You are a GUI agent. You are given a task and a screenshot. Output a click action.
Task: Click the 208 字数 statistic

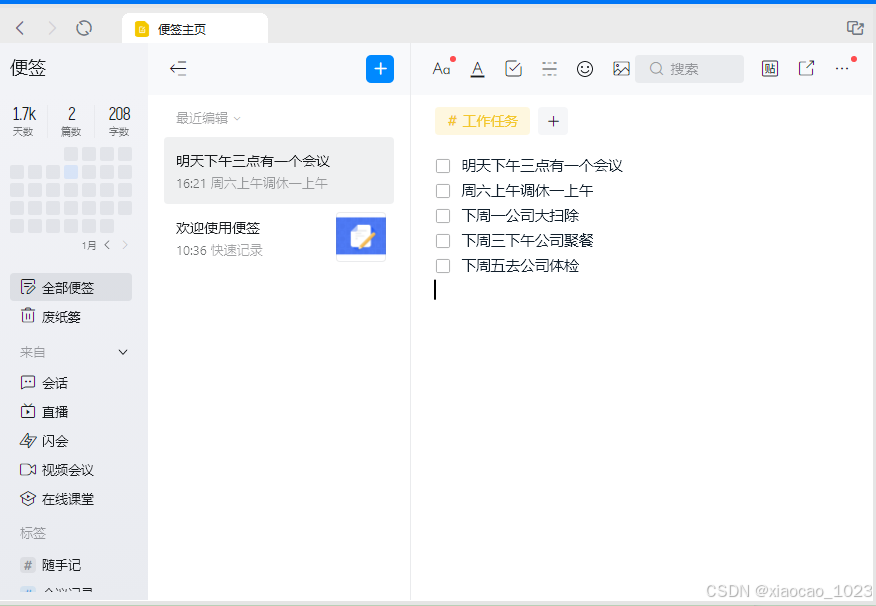tap(119, 121)
